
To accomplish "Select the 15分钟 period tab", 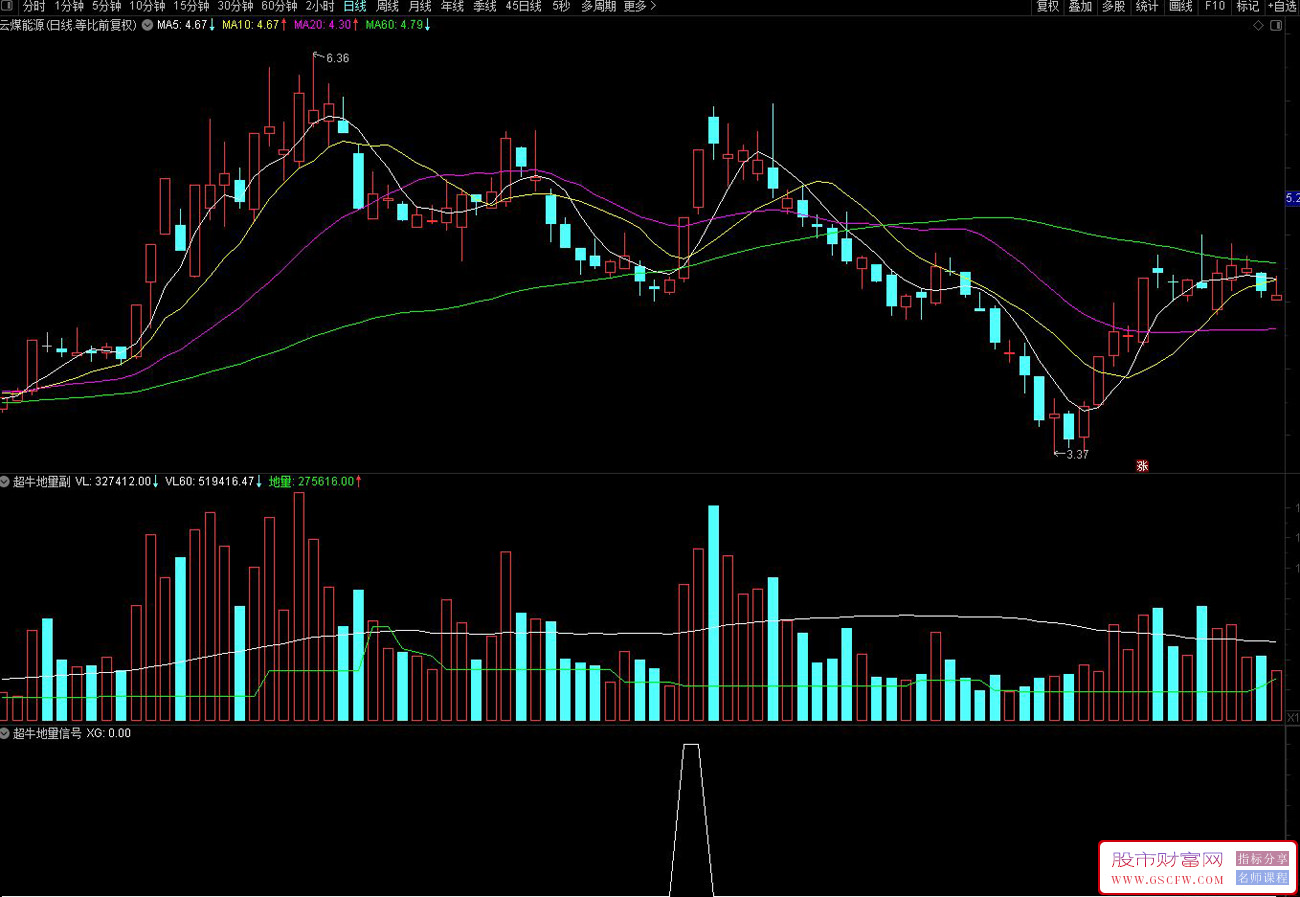I will click(x=192, y=7).
